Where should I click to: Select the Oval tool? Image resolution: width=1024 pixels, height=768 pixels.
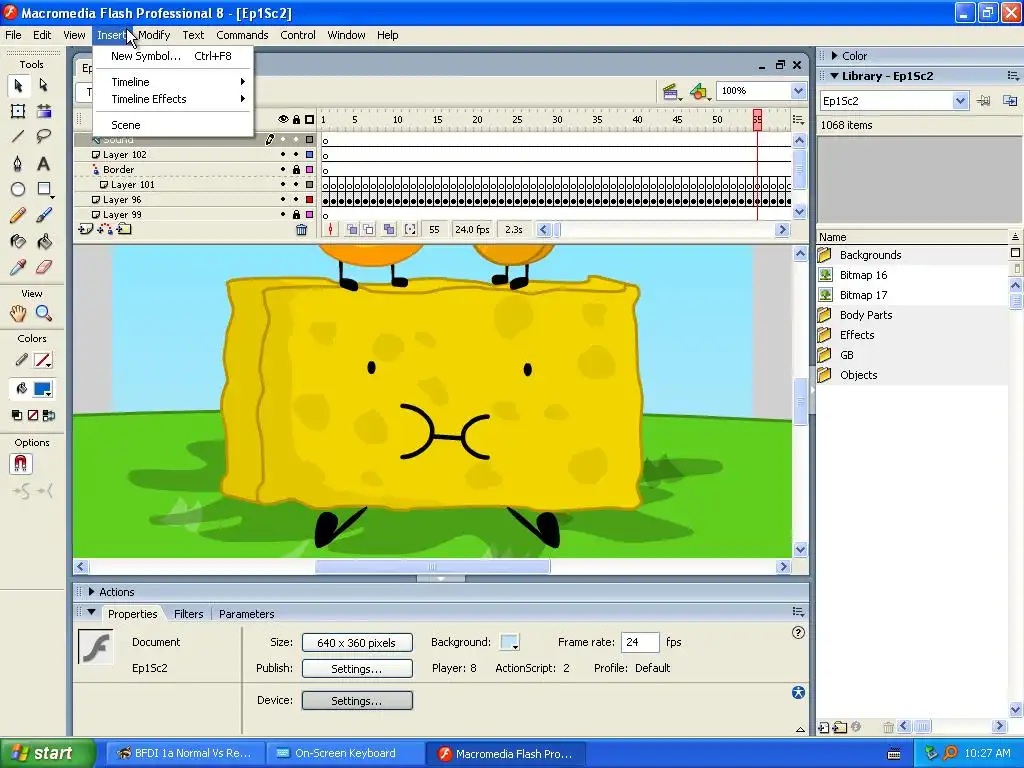(18, 189)
